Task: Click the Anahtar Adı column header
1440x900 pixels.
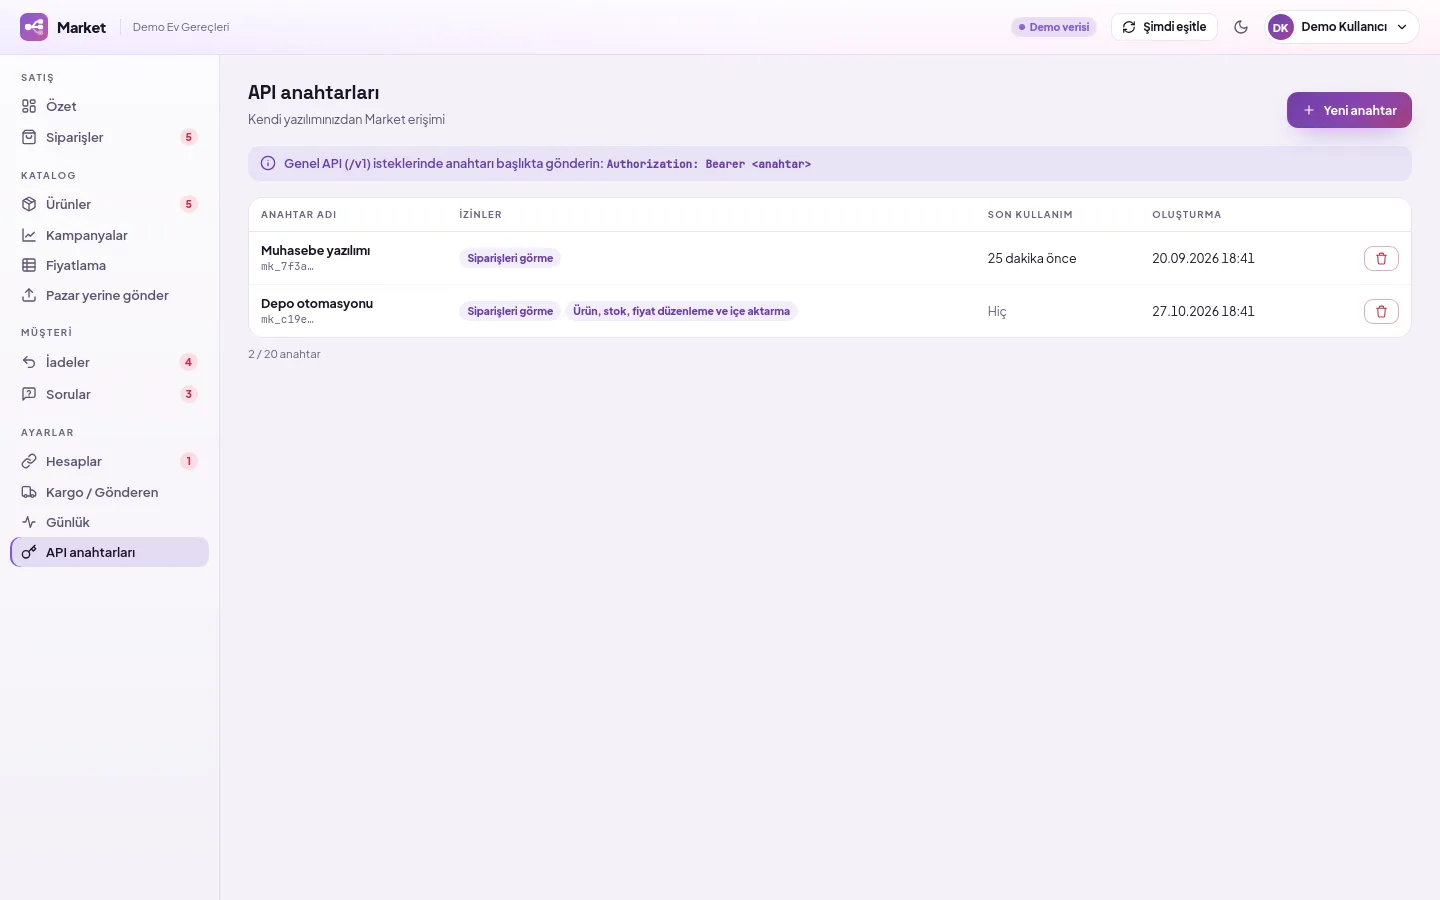Action: (298, 215)
